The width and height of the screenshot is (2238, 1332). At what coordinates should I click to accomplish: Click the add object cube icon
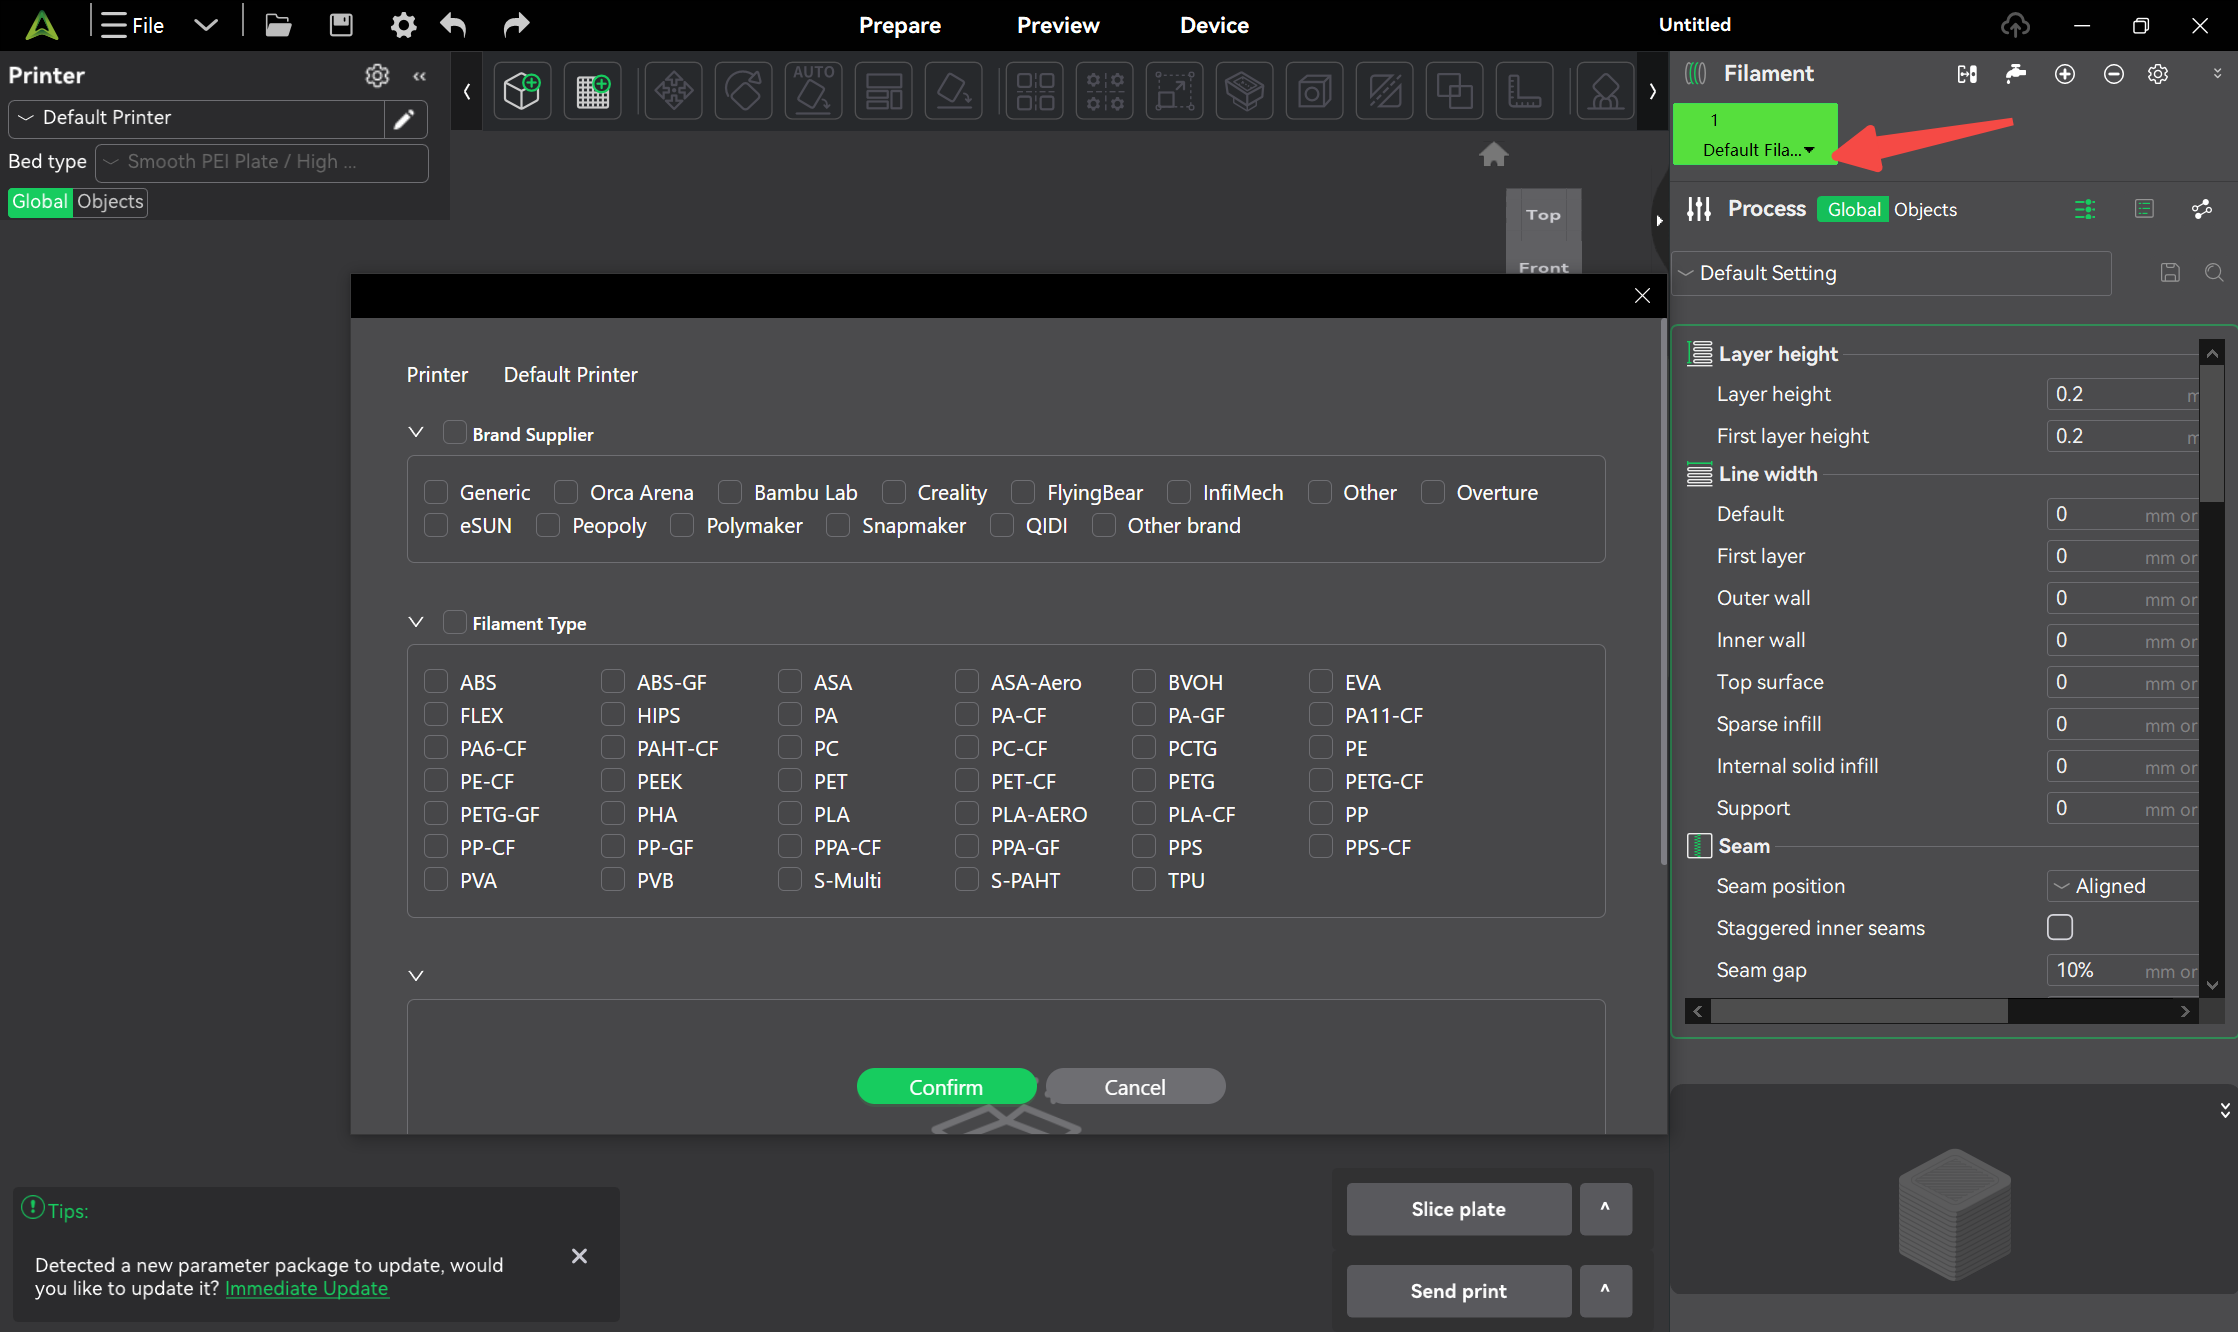click(x=522, y=91)
